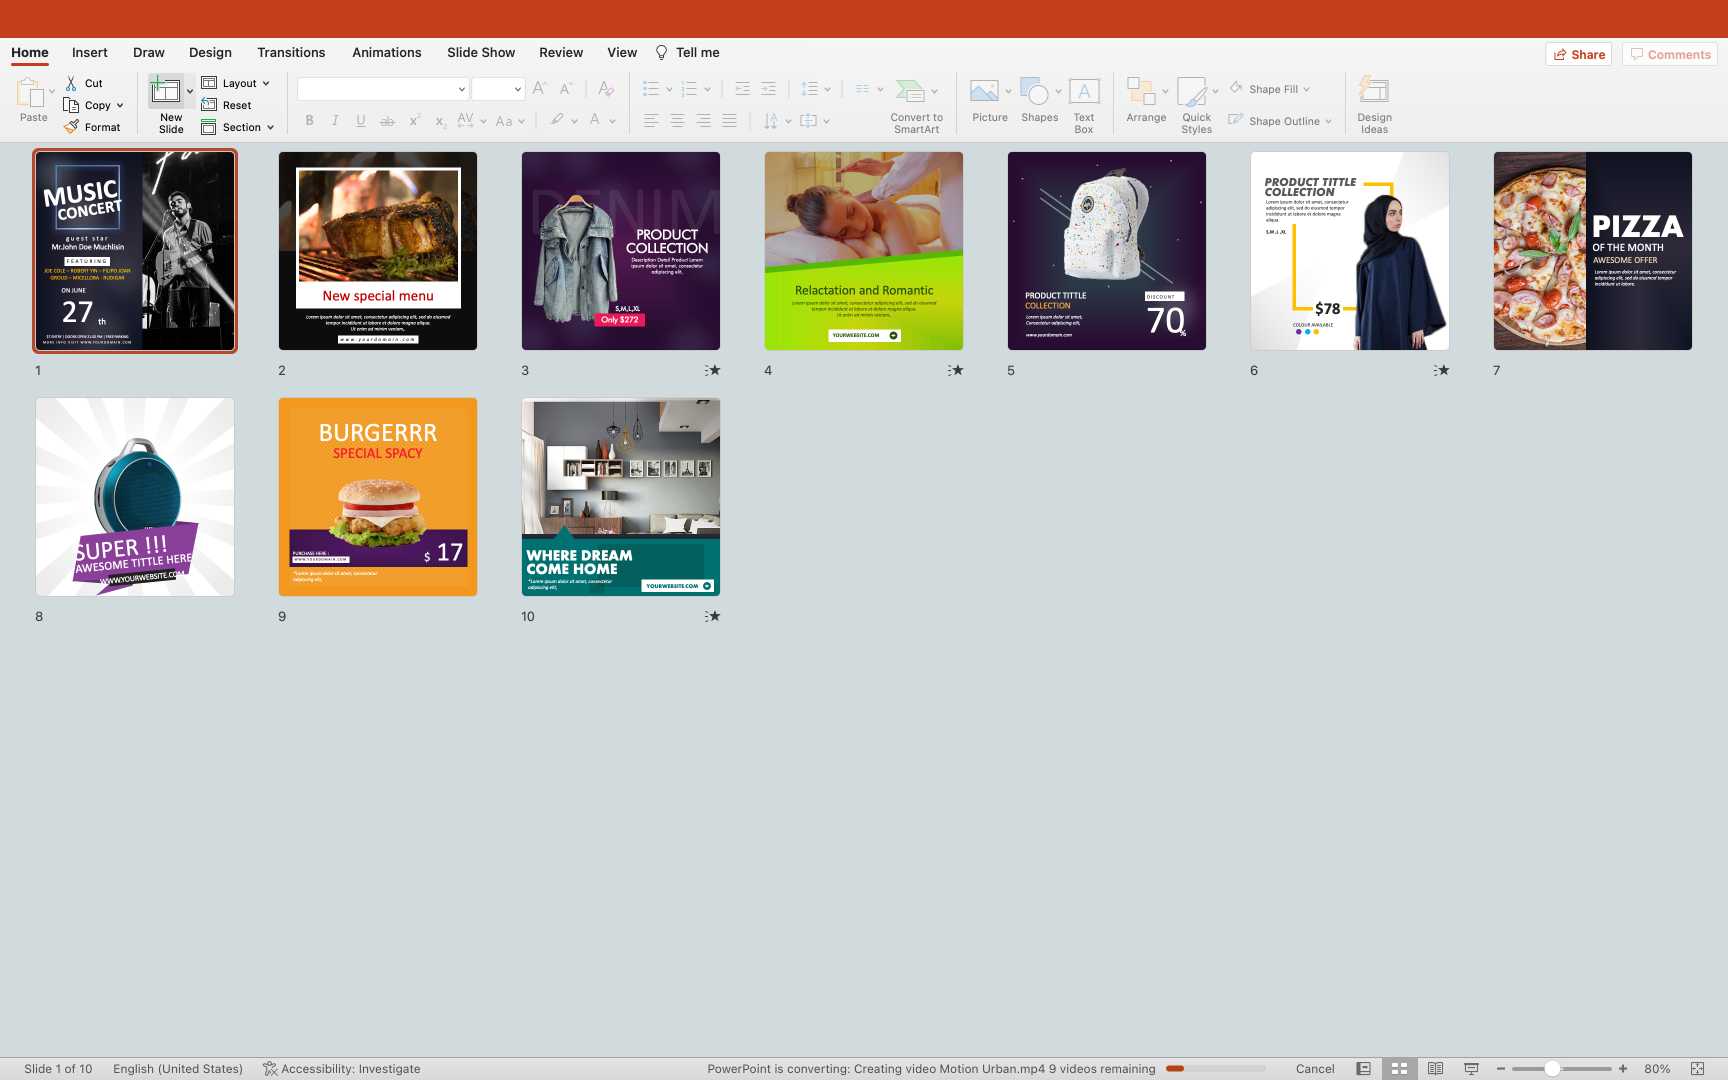Open the Picture insert tool
The height and width of the screenshot is (1080, 1728).
[x=984, y=92]
